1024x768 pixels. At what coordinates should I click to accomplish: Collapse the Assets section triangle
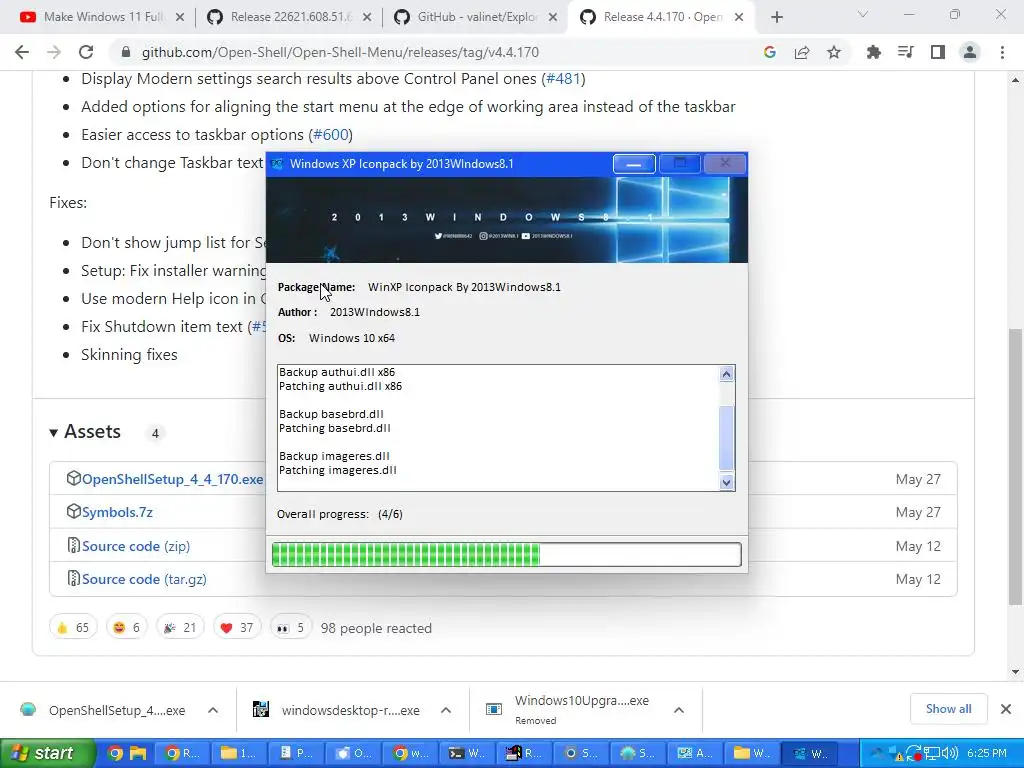point(54,432)
